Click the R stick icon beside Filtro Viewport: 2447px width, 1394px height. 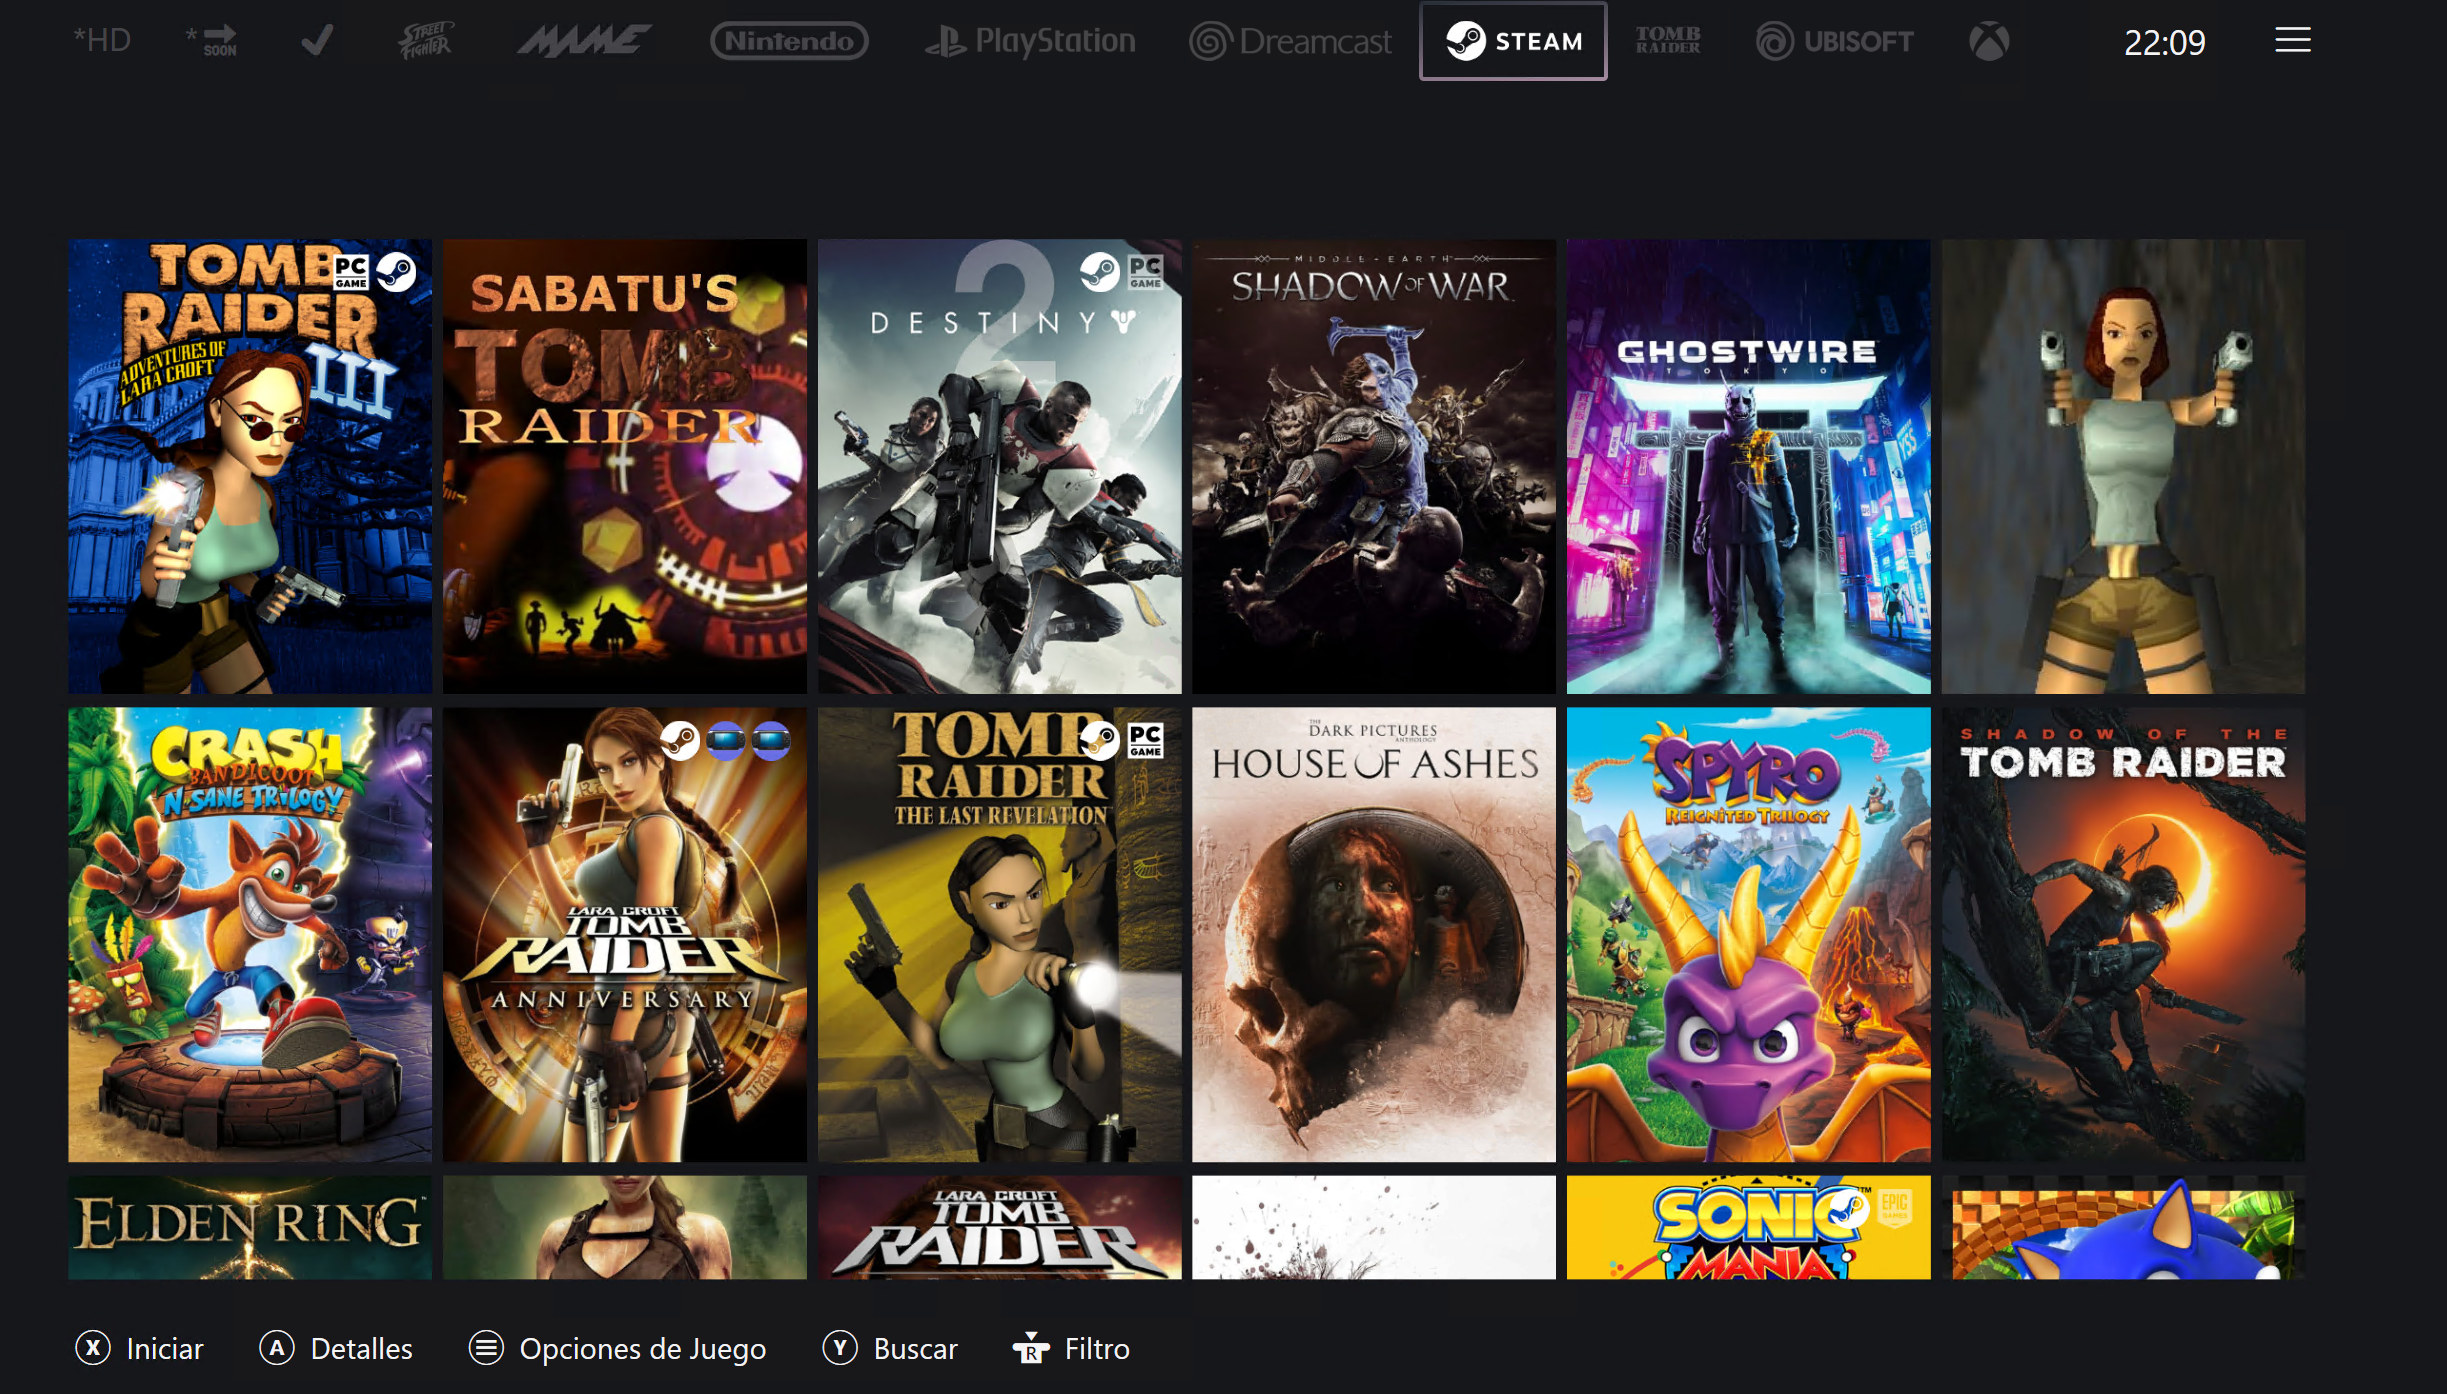pyautogui.click(x=1031, y=1348)
